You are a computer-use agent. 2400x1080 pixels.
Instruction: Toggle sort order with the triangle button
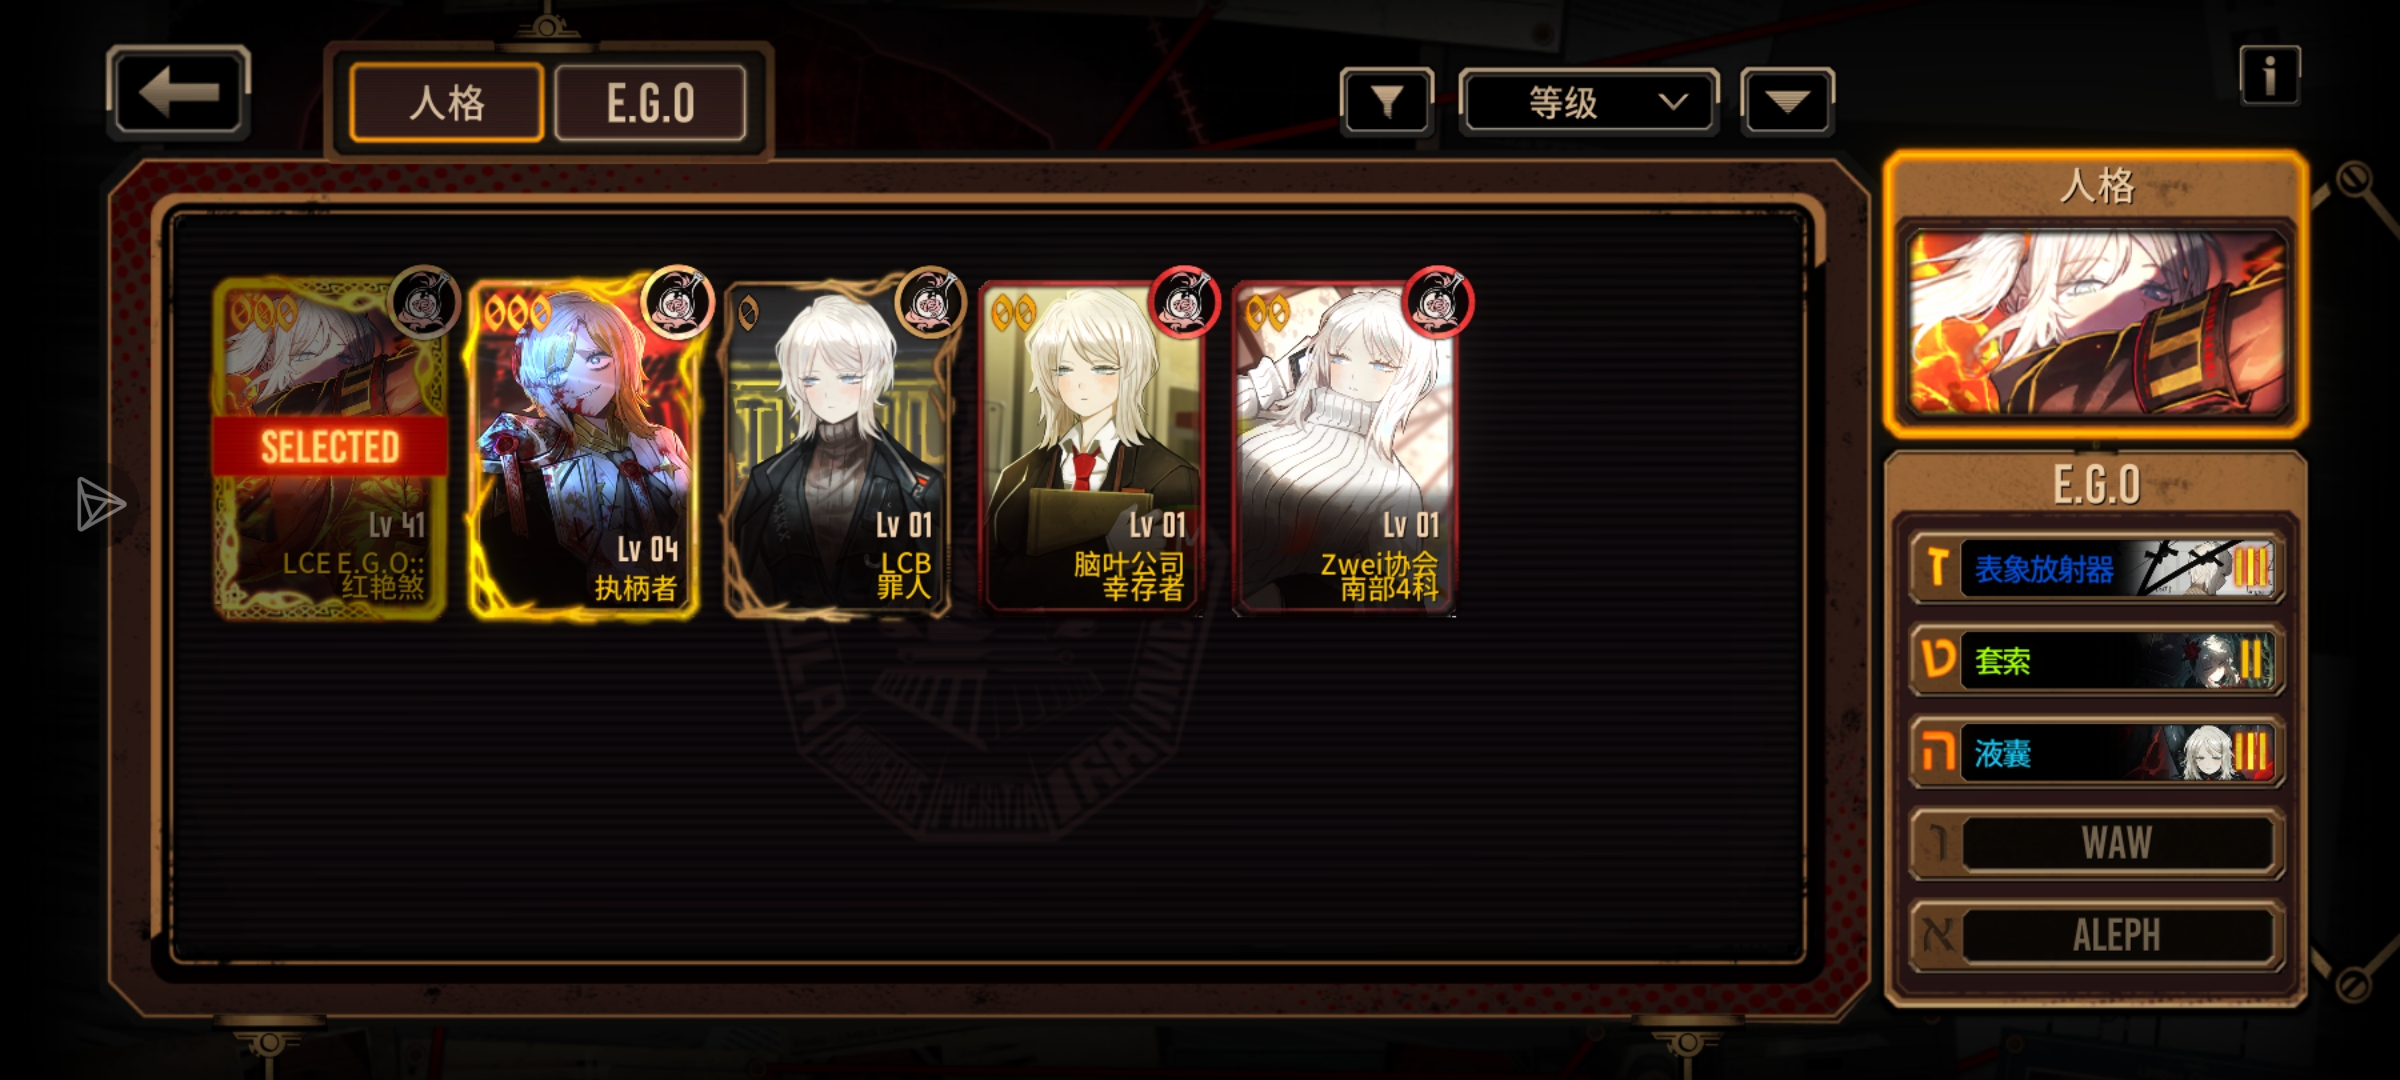1787,101
